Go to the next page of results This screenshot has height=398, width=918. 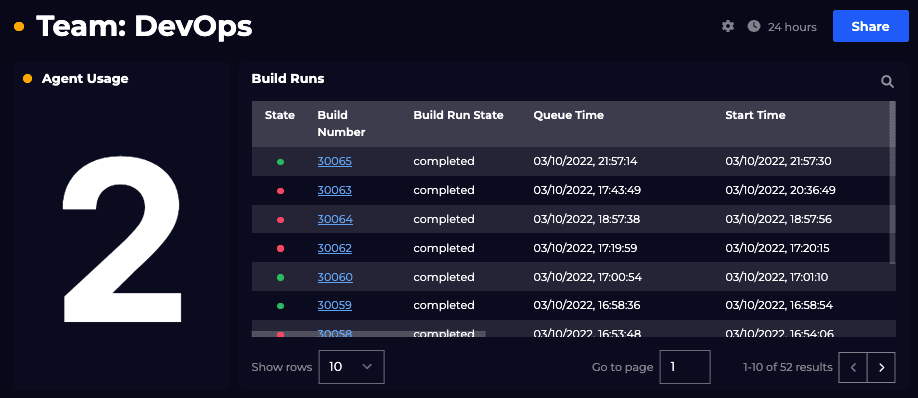tap(881, 368)
